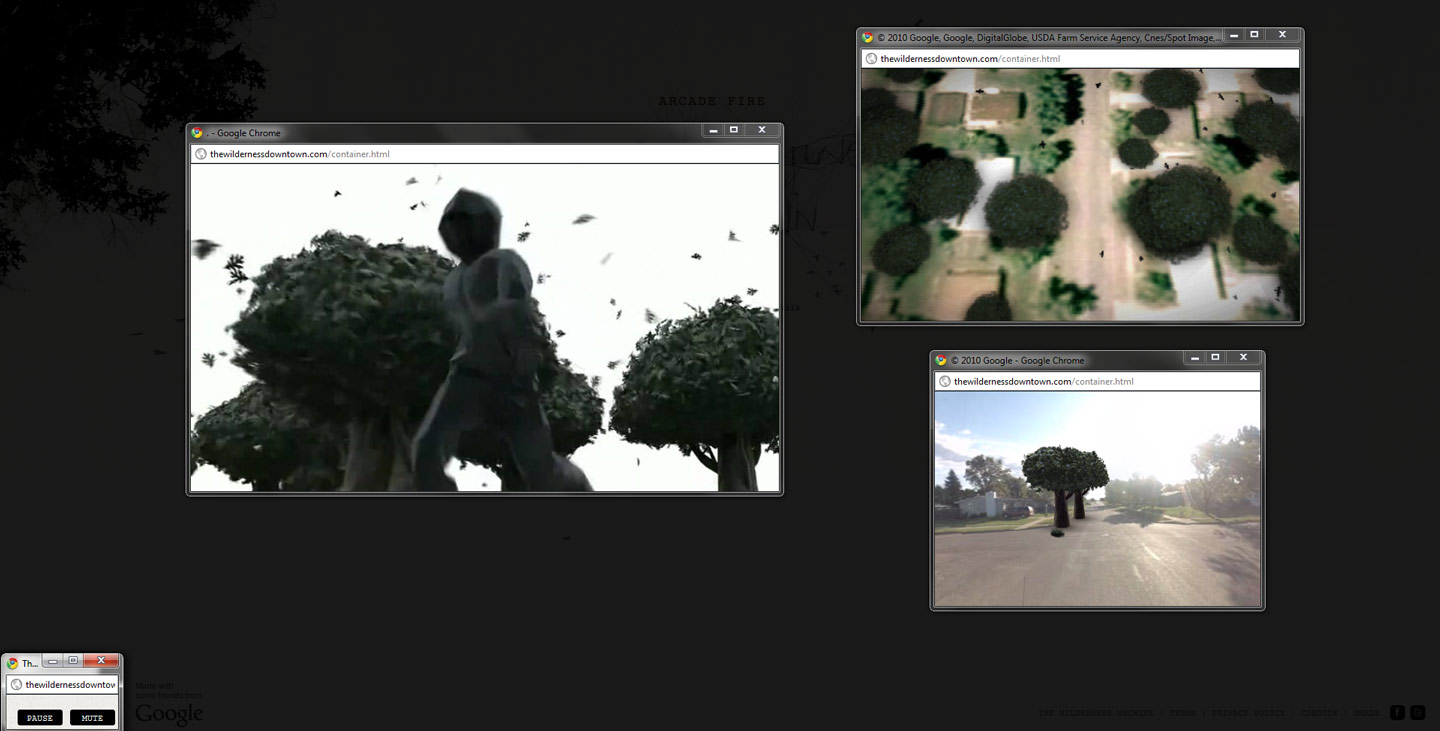Viewport: 1440px width, 731px height.
Task: Click the Google logo at bottom left
Action: (169, 714)
